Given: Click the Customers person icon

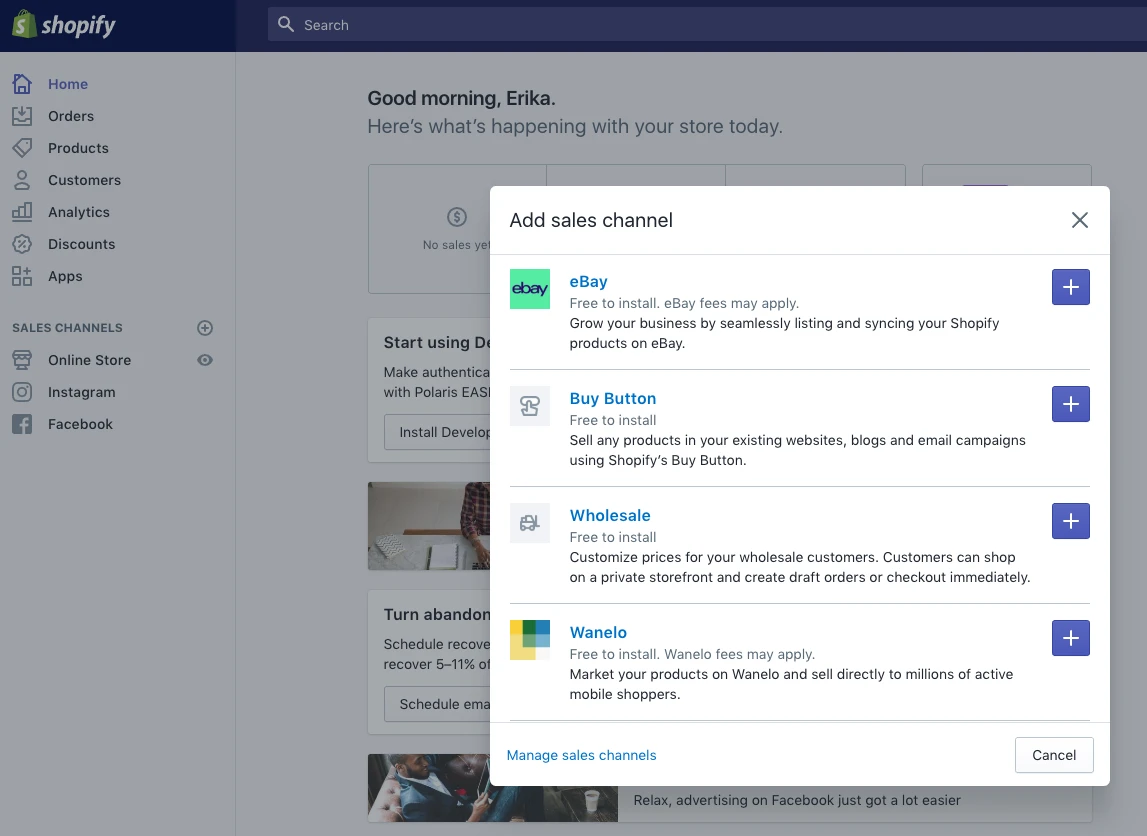Looking at the screenshot, I should pyautogui.click(x=22, y=180).
